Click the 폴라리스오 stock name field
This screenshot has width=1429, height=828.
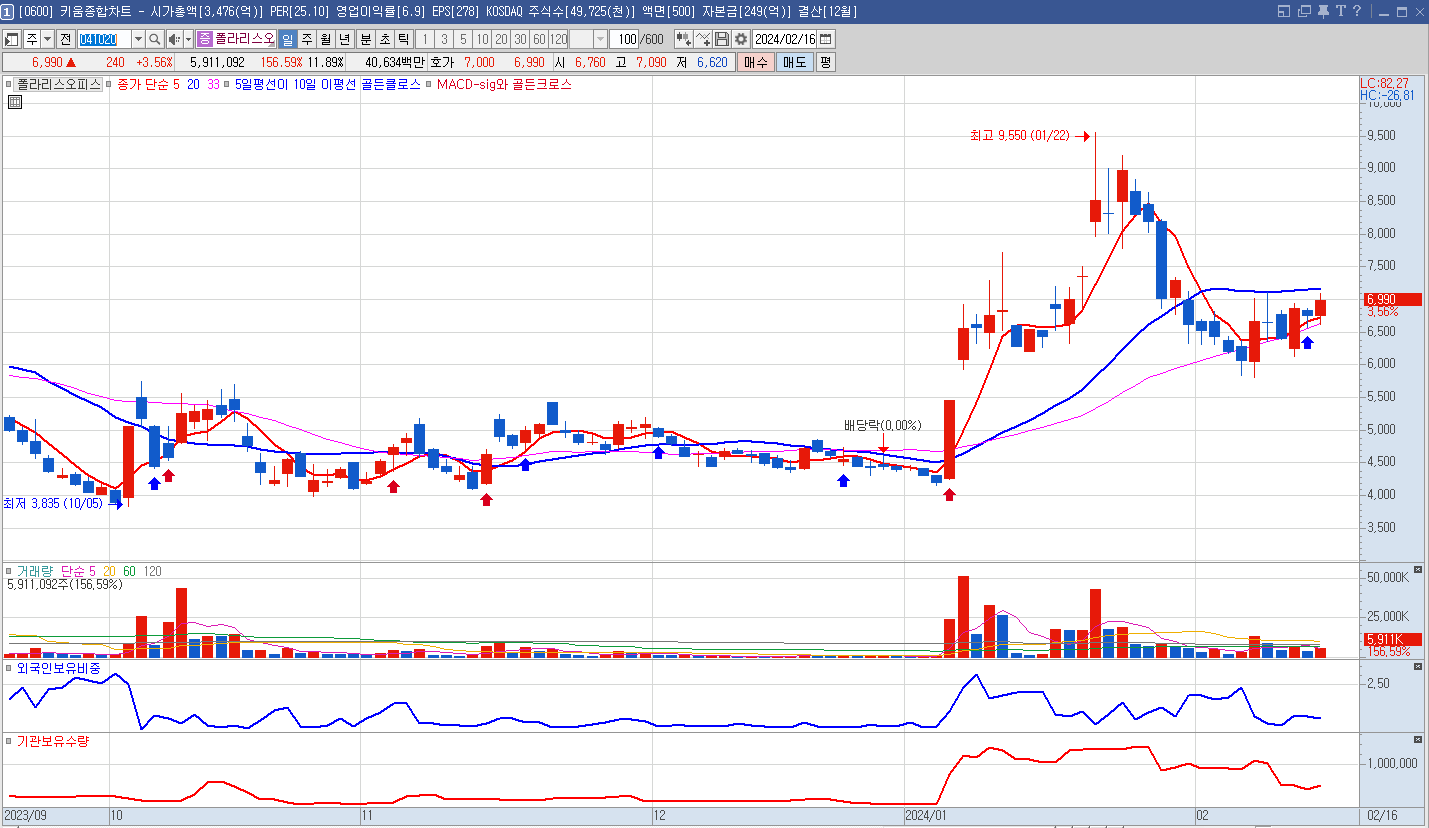coord(244,39)
